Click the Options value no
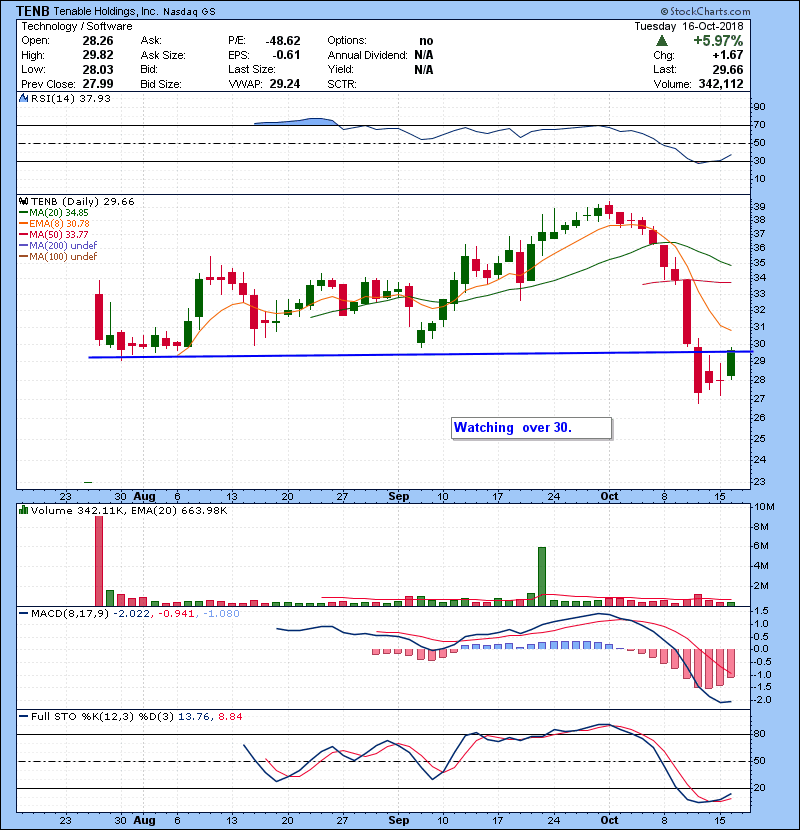This screenshot has height=830, width=800. click(426, 41)
